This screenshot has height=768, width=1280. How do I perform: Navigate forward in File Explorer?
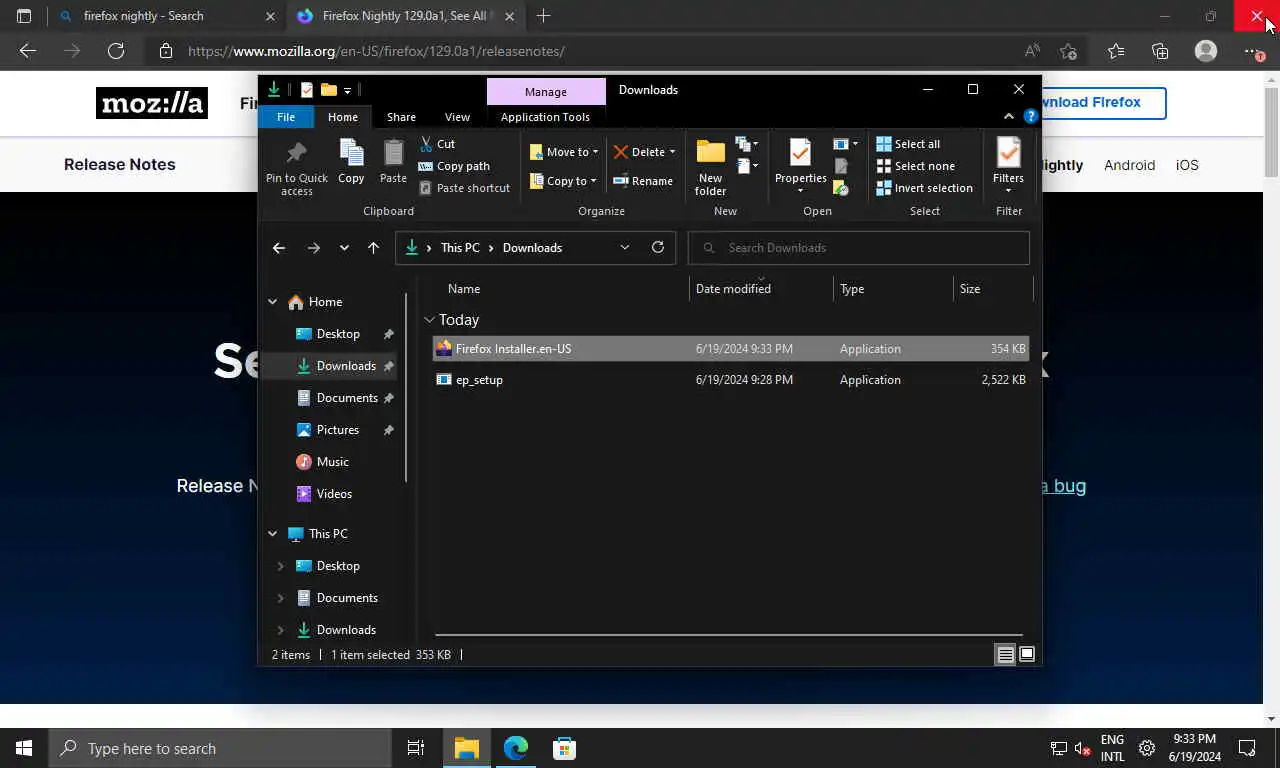(314, 248)
